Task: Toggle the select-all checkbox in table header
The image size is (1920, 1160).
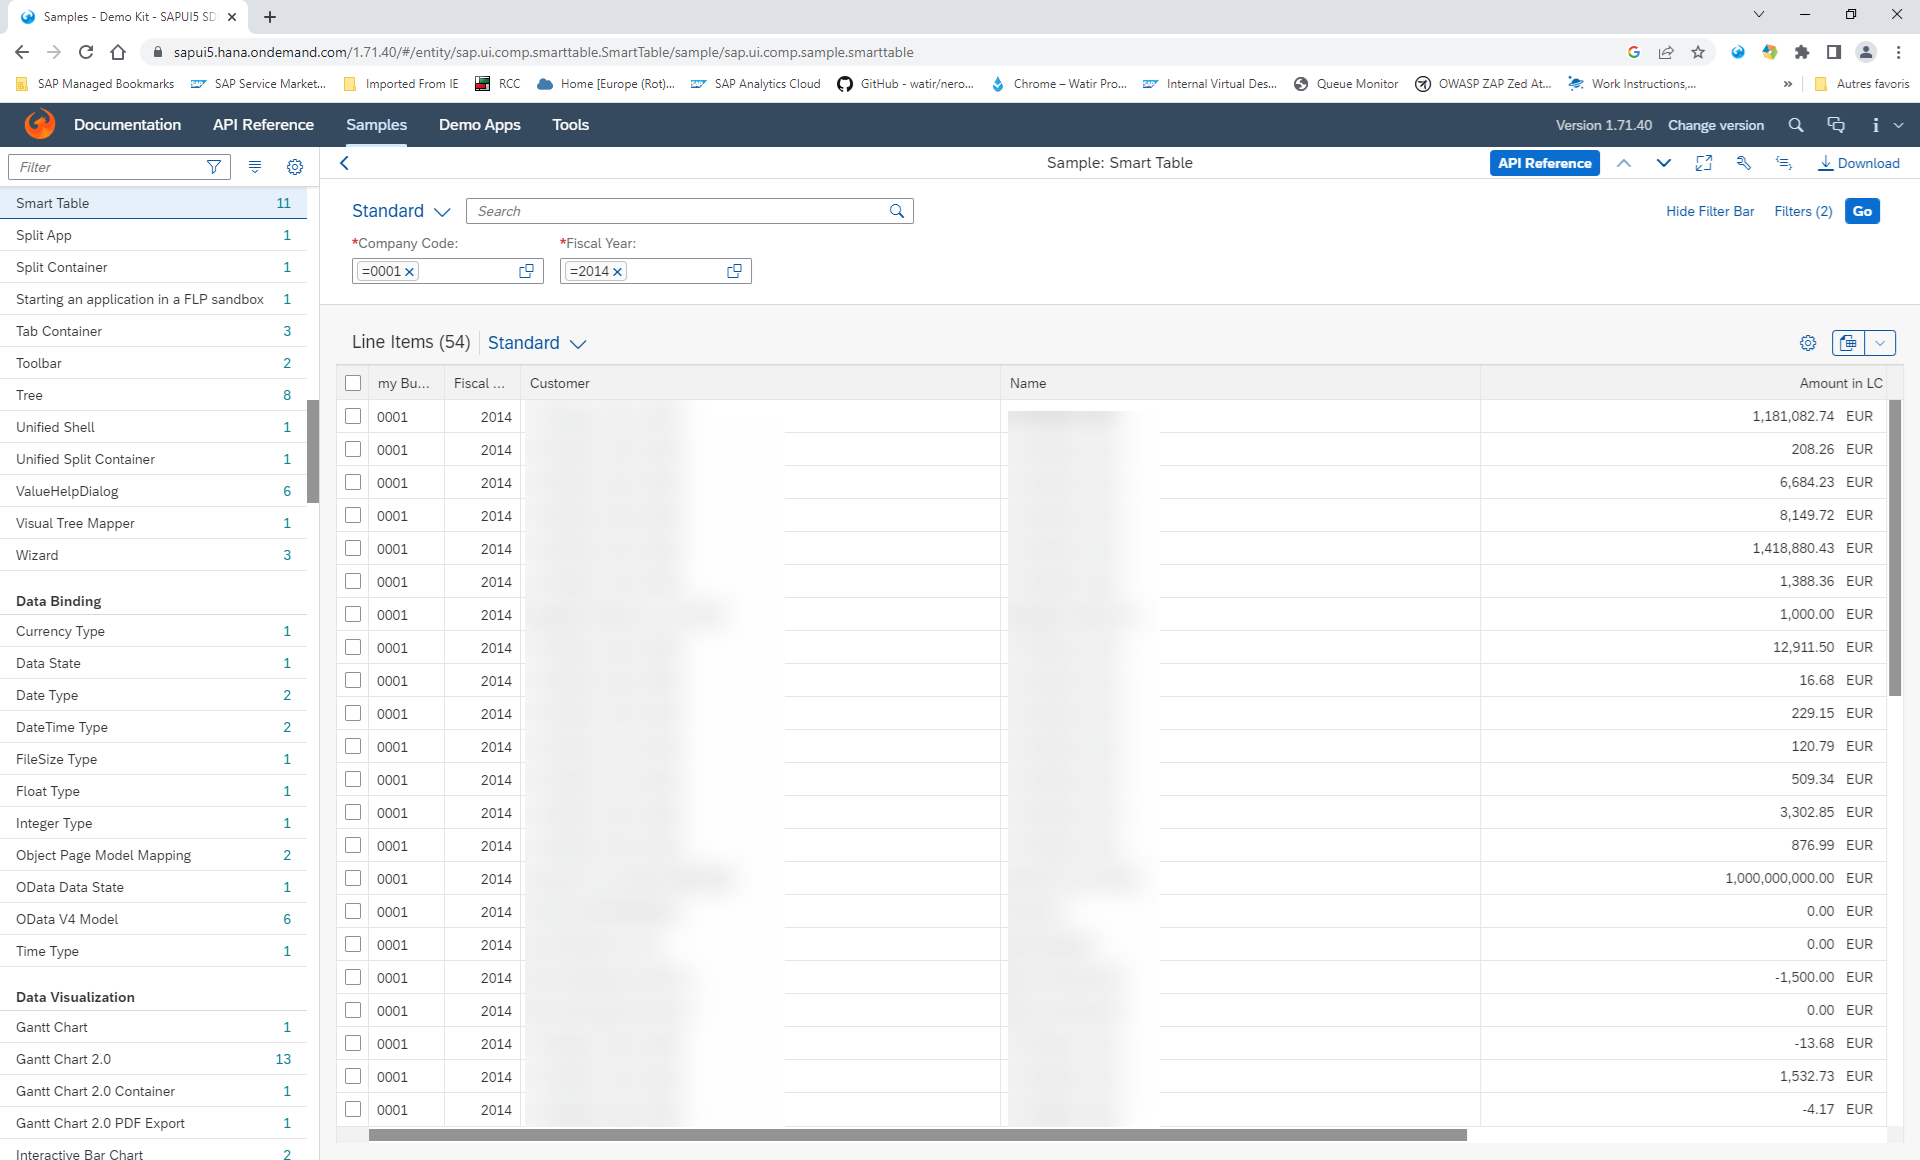Action: point(353,383)
